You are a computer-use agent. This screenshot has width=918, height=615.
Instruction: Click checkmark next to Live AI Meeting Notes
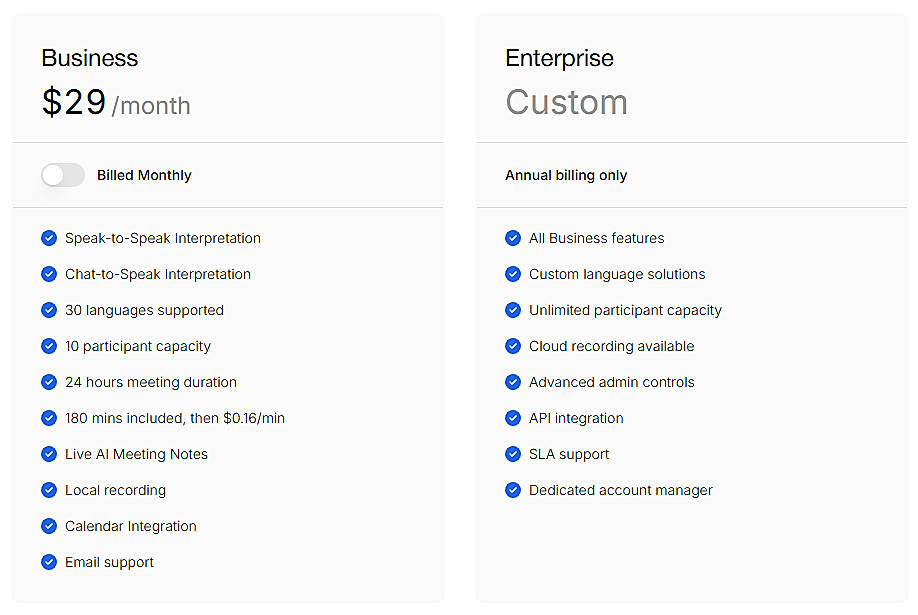49,454
